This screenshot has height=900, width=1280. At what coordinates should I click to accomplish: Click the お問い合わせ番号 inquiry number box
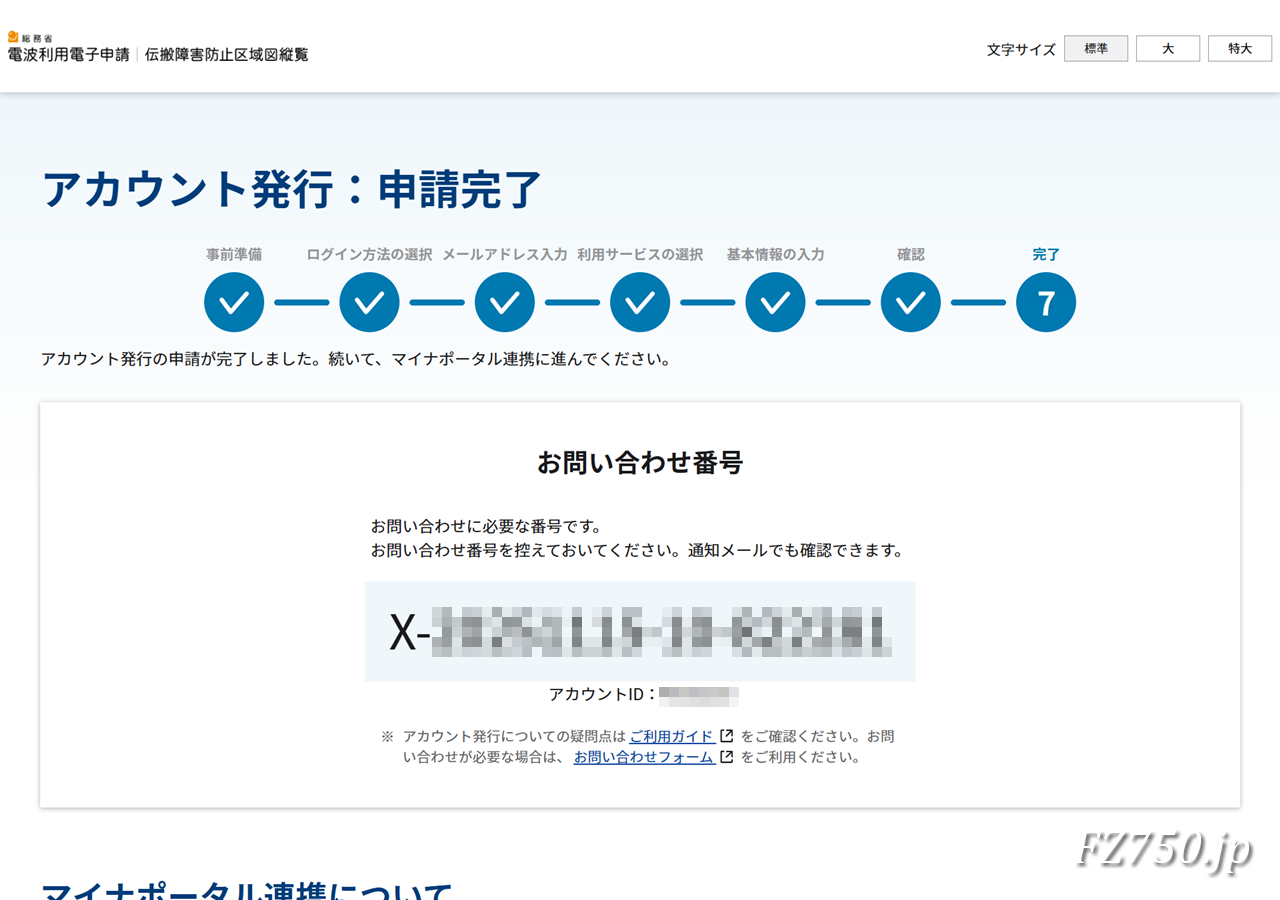point(640,631)
